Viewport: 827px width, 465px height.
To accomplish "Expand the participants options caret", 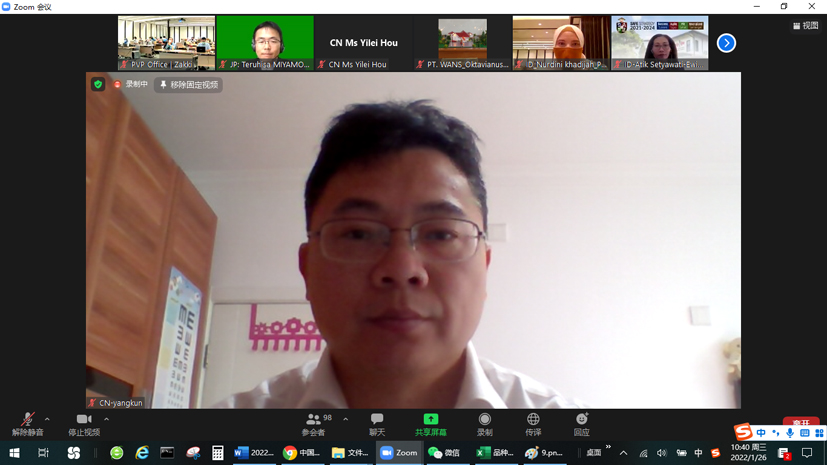I will (346, 420).
